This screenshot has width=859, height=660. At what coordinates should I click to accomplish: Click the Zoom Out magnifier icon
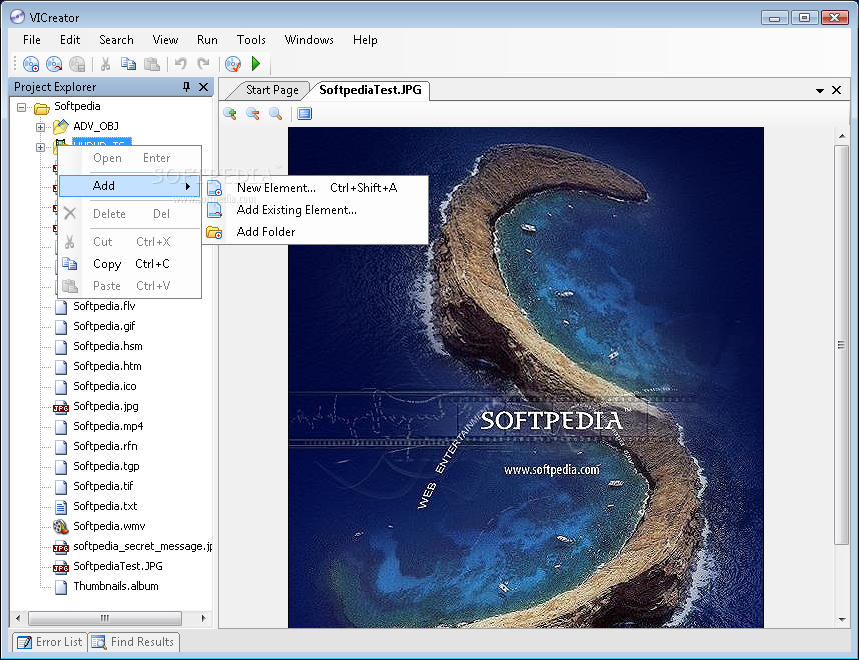click(x=253, y=113)
